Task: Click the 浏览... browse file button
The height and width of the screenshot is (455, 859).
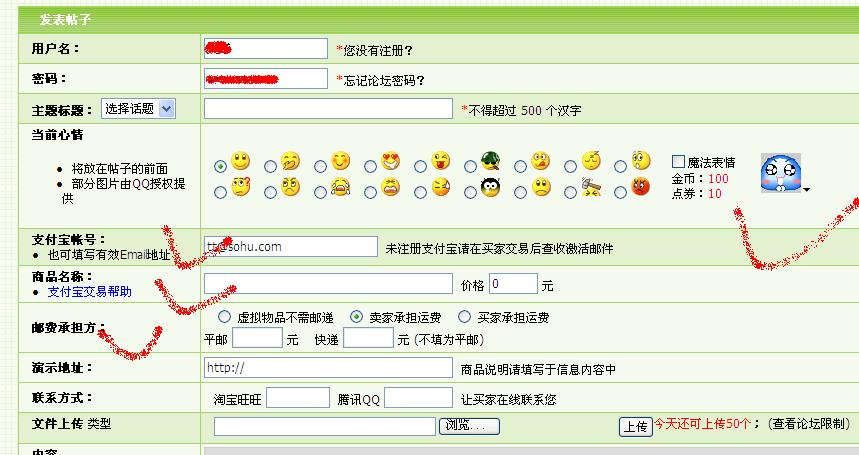Action: (x=469, y=426)
